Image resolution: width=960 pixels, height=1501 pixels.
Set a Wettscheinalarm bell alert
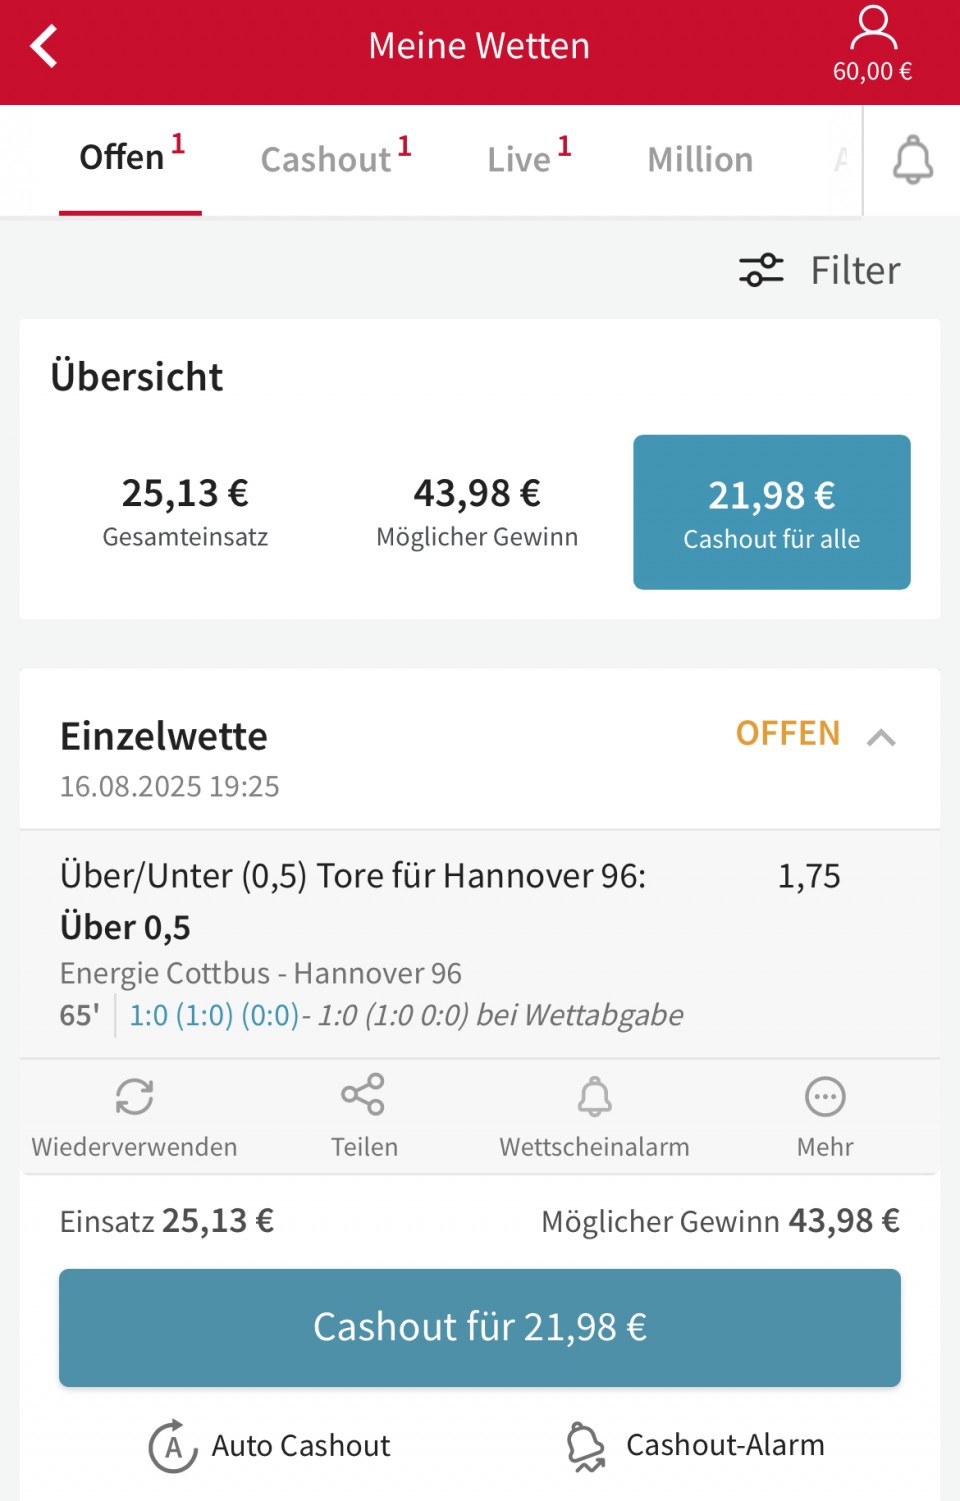point(595,1096)
